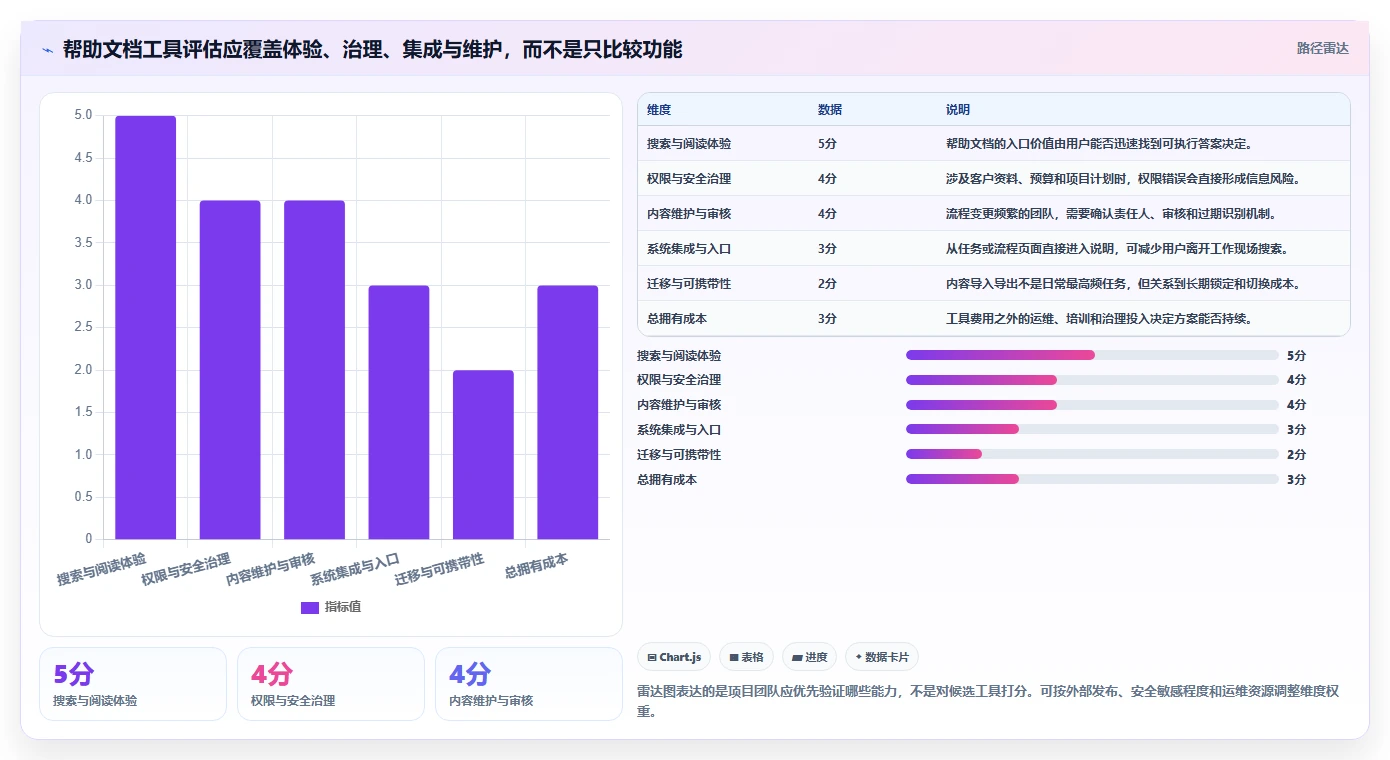The width and height of the screenshot is (1390, 760).
Task: Click the lightning icon beside the title
Action: 48,50
